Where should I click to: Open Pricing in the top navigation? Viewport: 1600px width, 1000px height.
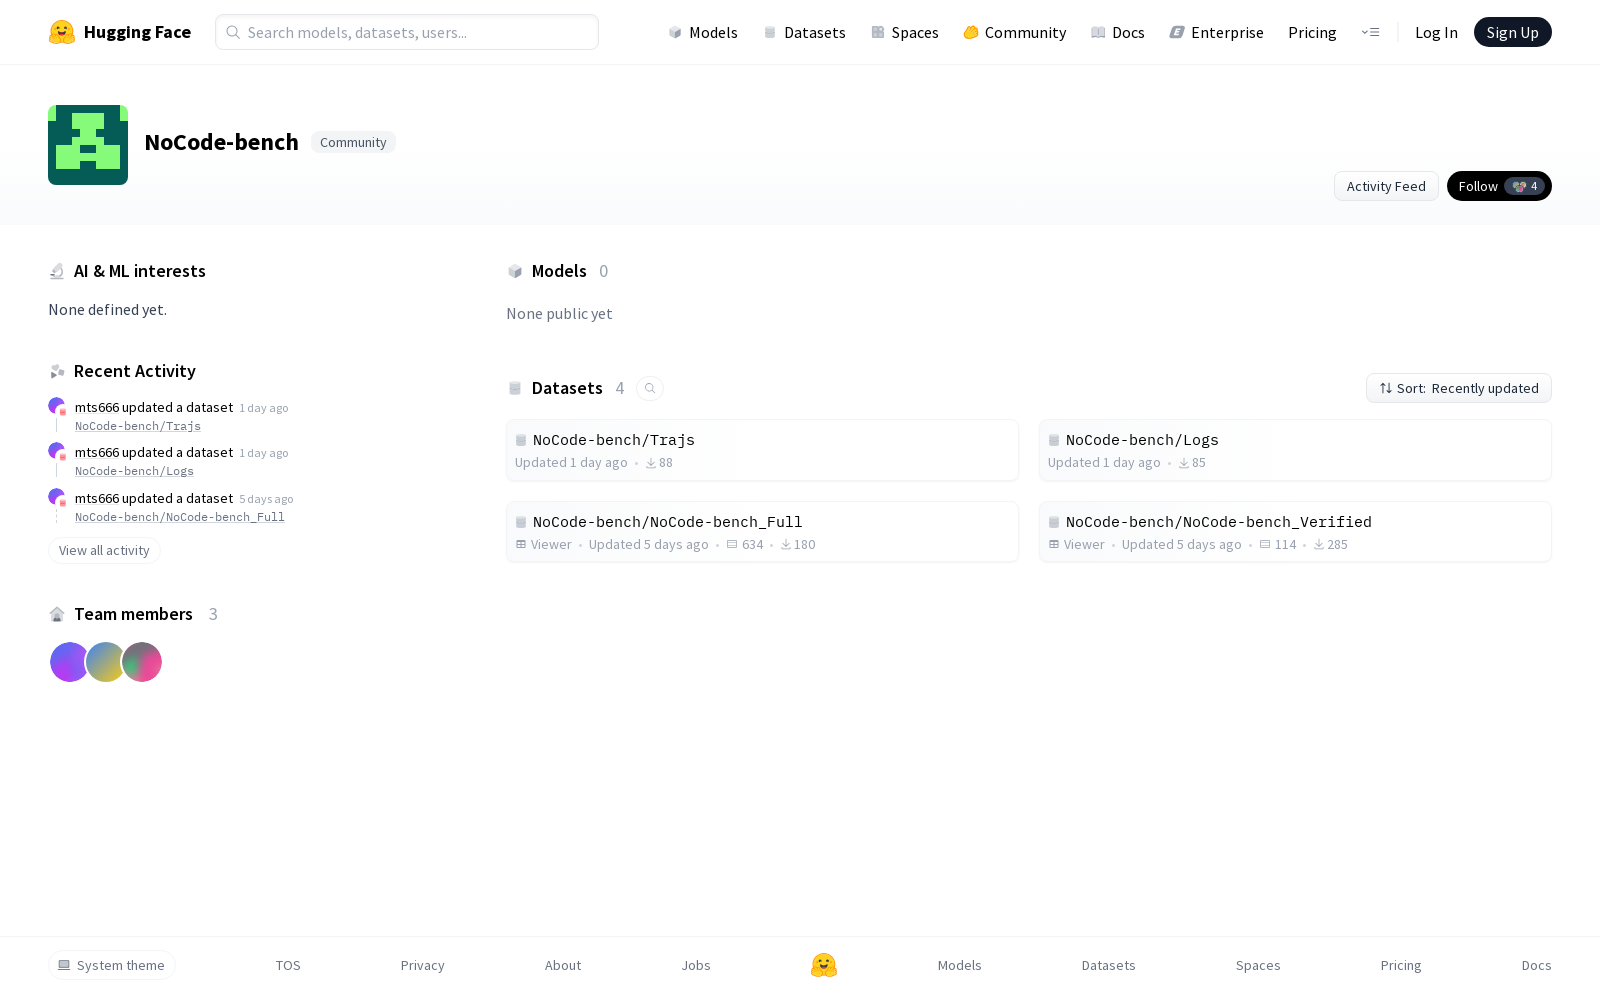(1312, 32)
